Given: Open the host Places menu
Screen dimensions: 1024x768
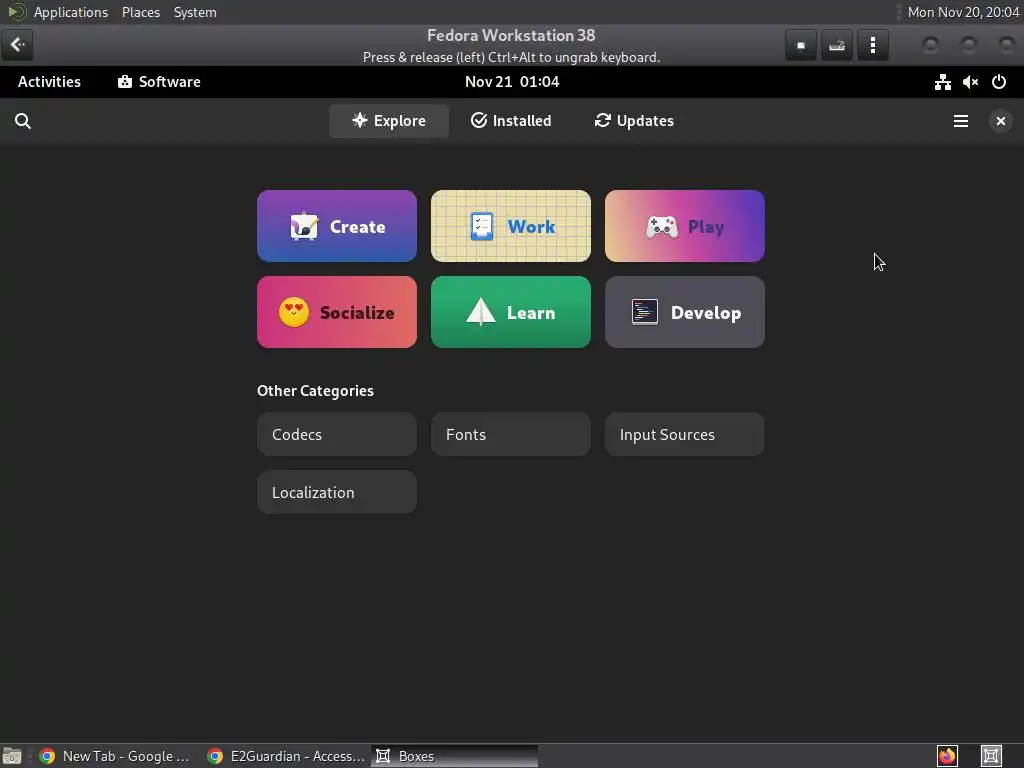Looking at the screenshot, I should click(x=141, y=12).
